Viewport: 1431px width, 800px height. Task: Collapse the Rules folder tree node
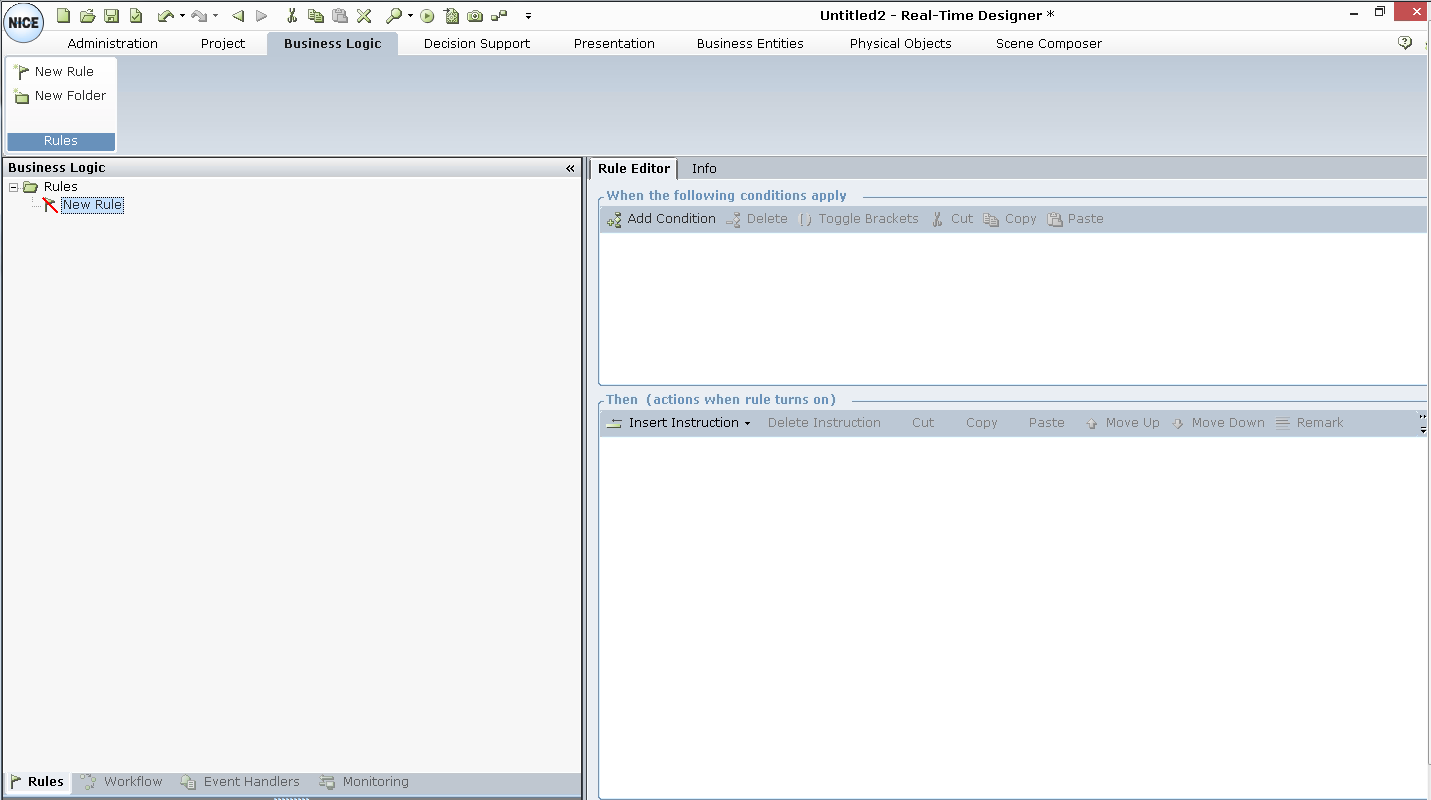(14, 187)
